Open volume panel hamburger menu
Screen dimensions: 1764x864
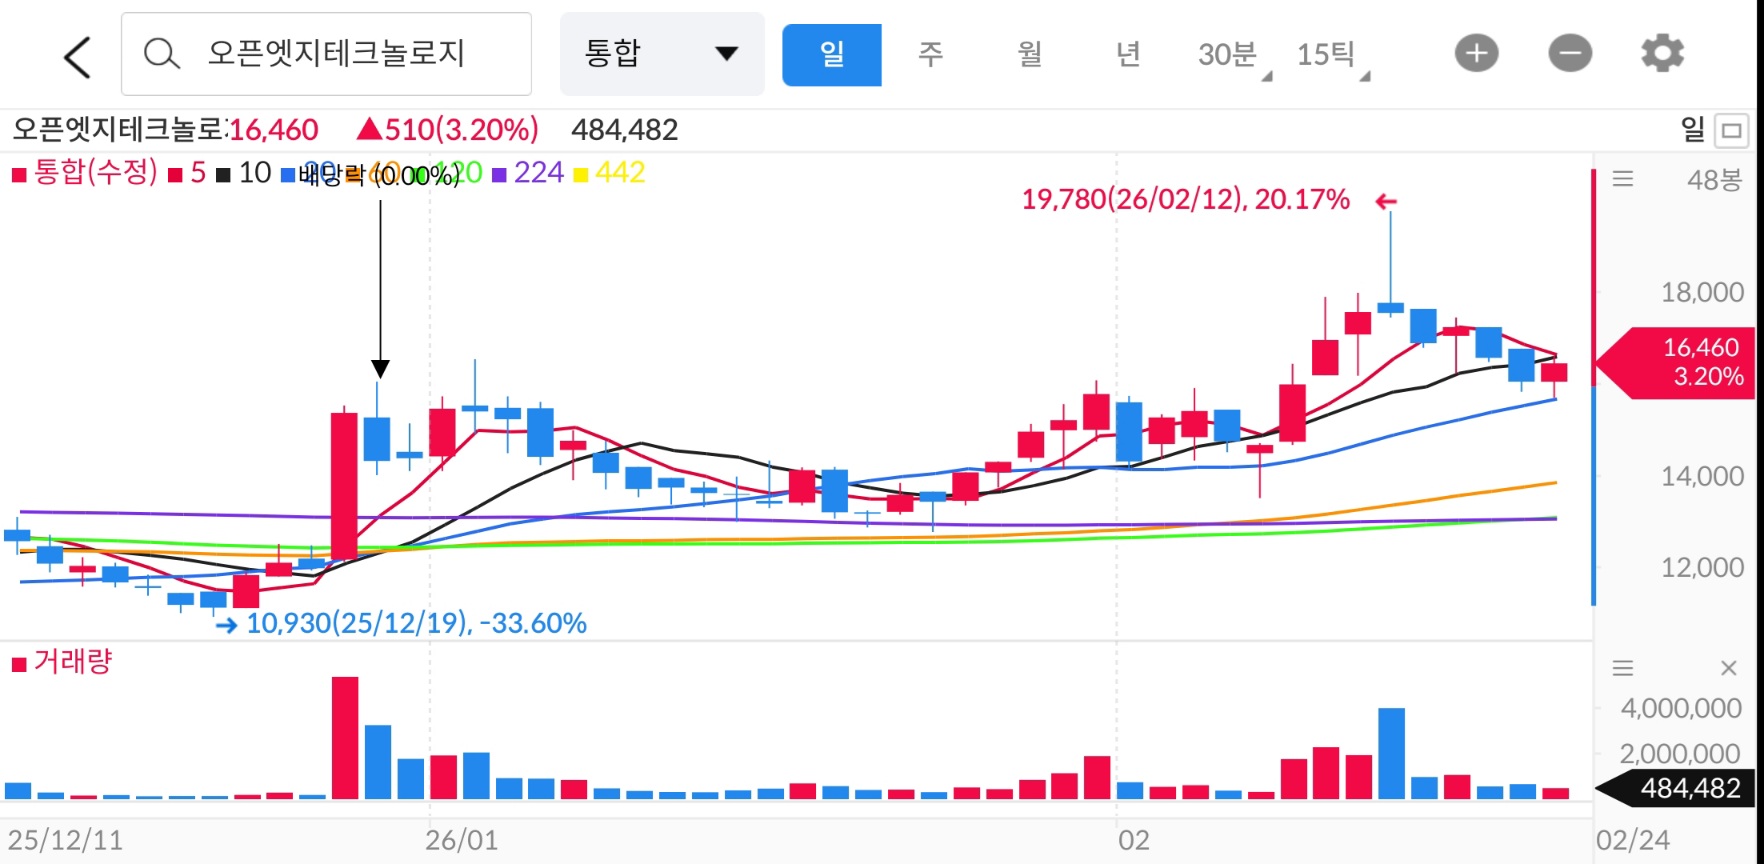point(1623,667)
